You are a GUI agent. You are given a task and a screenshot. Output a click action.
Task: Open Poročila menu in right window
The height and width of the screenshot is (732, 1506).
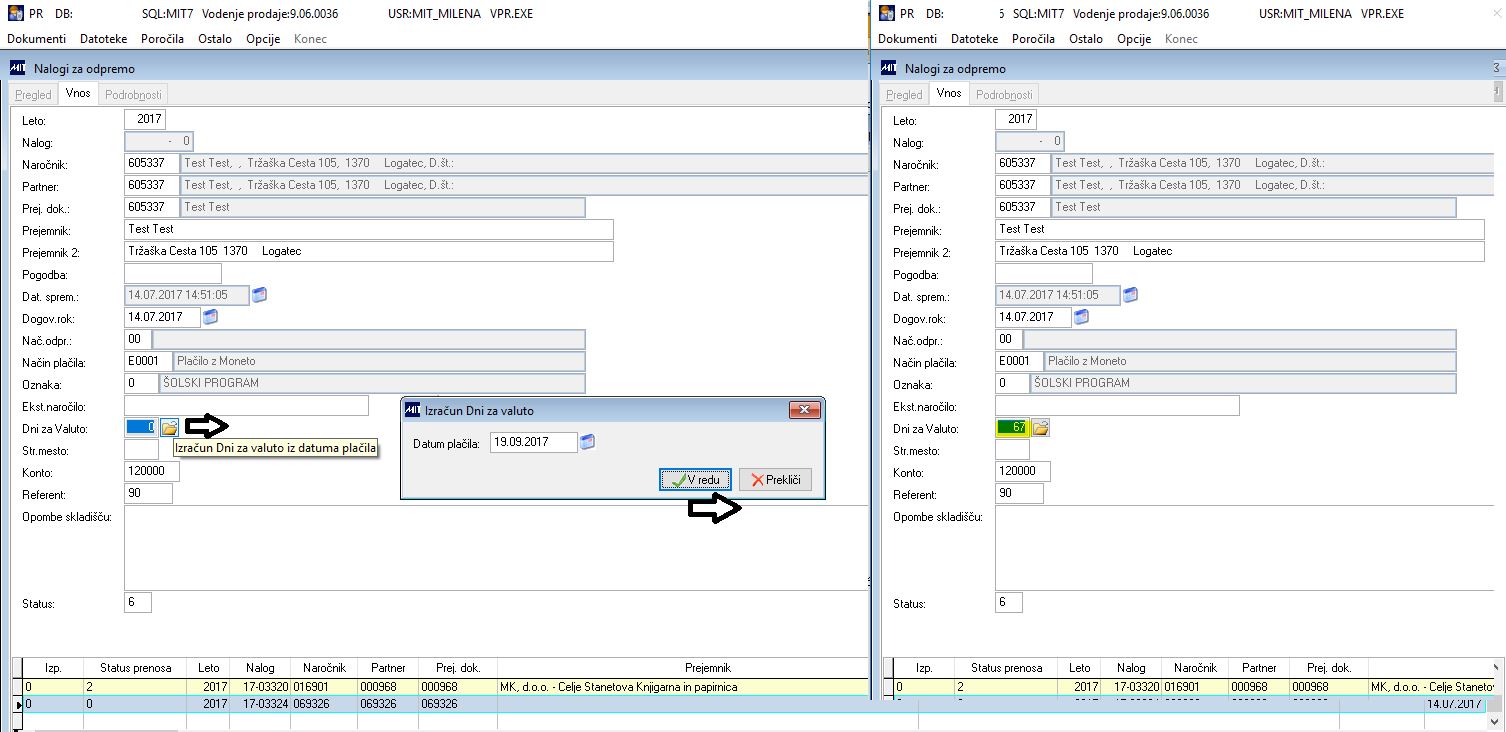coord(1034,39)
